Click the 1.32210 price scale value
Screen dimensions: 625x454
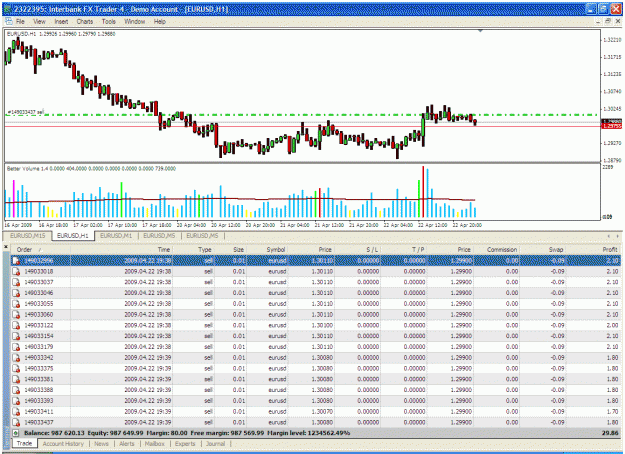(x=612, y=40)
